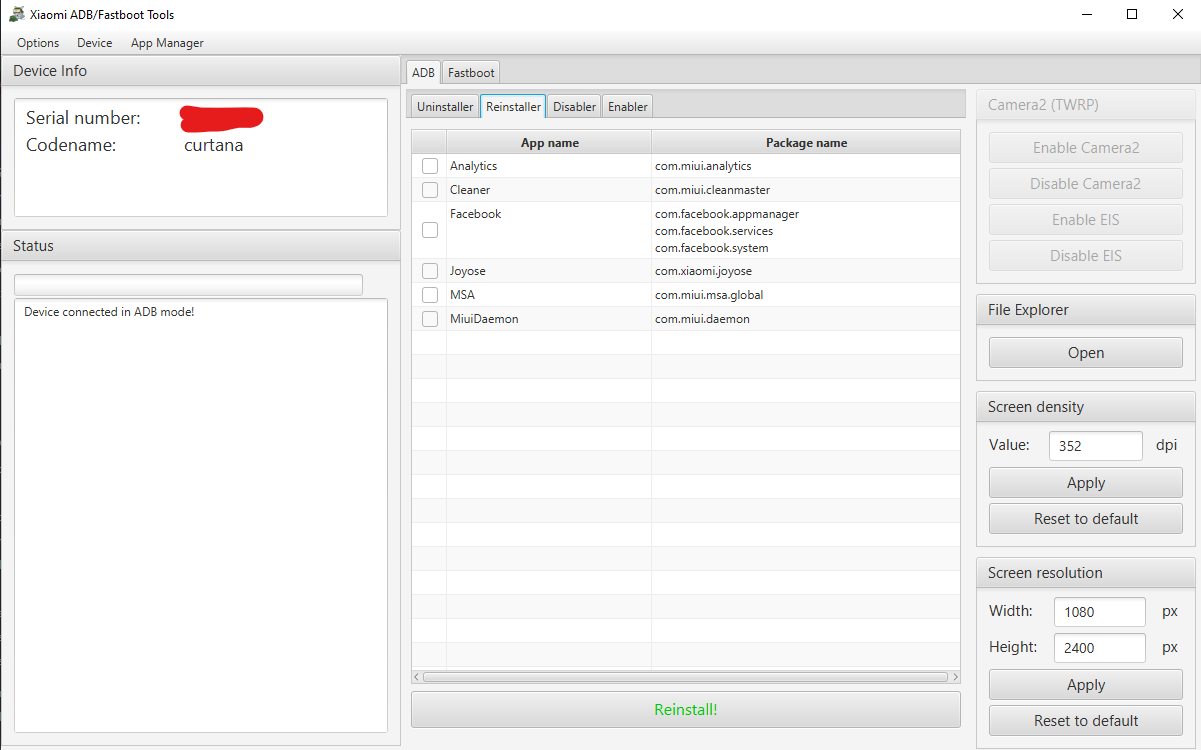Go to the Disabler tab
Screen dimensions: 1201x750
(x=574, y=107)
